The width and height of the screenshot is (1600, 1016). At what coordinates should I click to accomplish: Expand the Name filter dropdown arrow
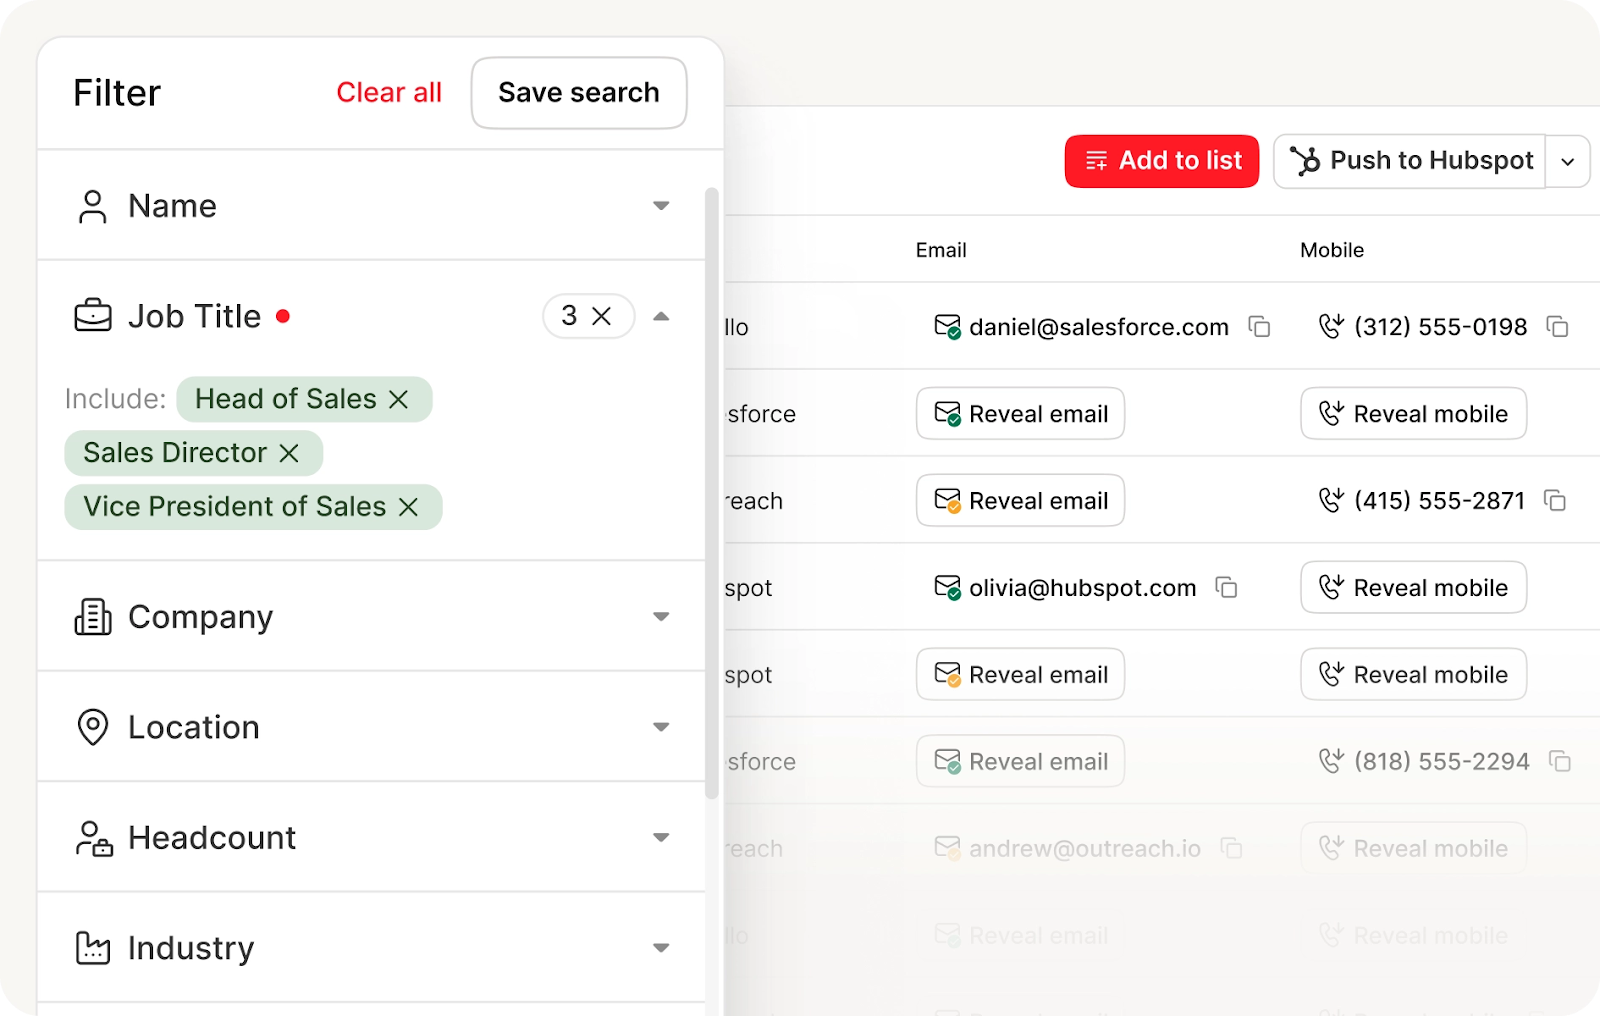click(x=661, y=206)
